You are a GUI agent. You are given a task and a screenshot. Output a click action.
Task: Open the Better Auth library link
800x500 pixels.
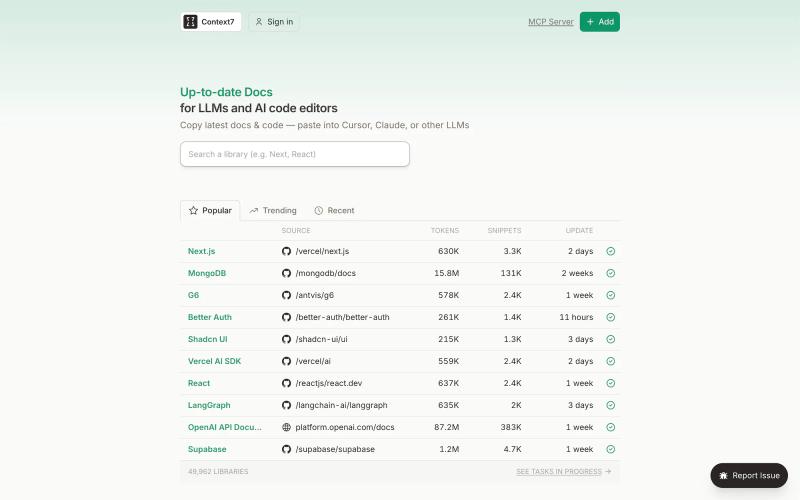tap(210, 317)
